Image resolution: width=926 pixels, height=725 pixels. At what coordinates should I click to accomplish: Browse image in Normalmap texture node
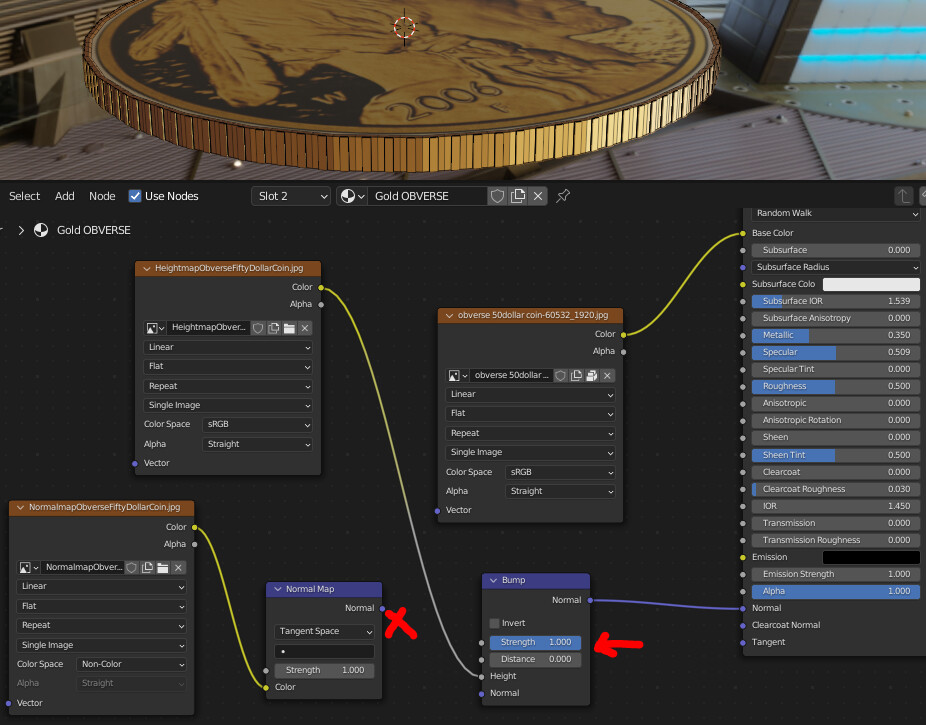(x=28, y=567)
